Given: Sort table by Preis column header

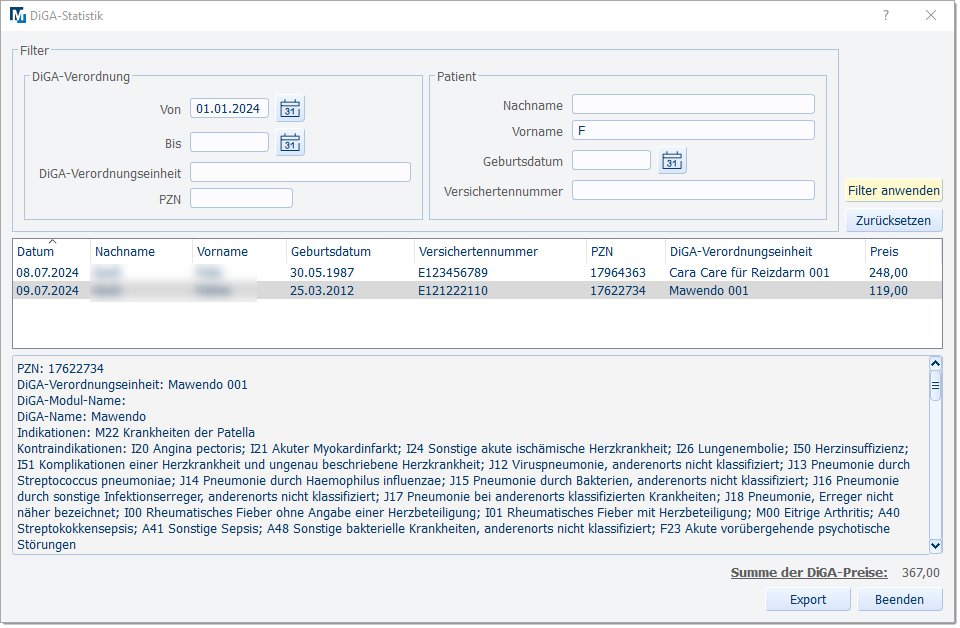Looking at the screenshot, I should pyautogui.click(x=884, y=252).
